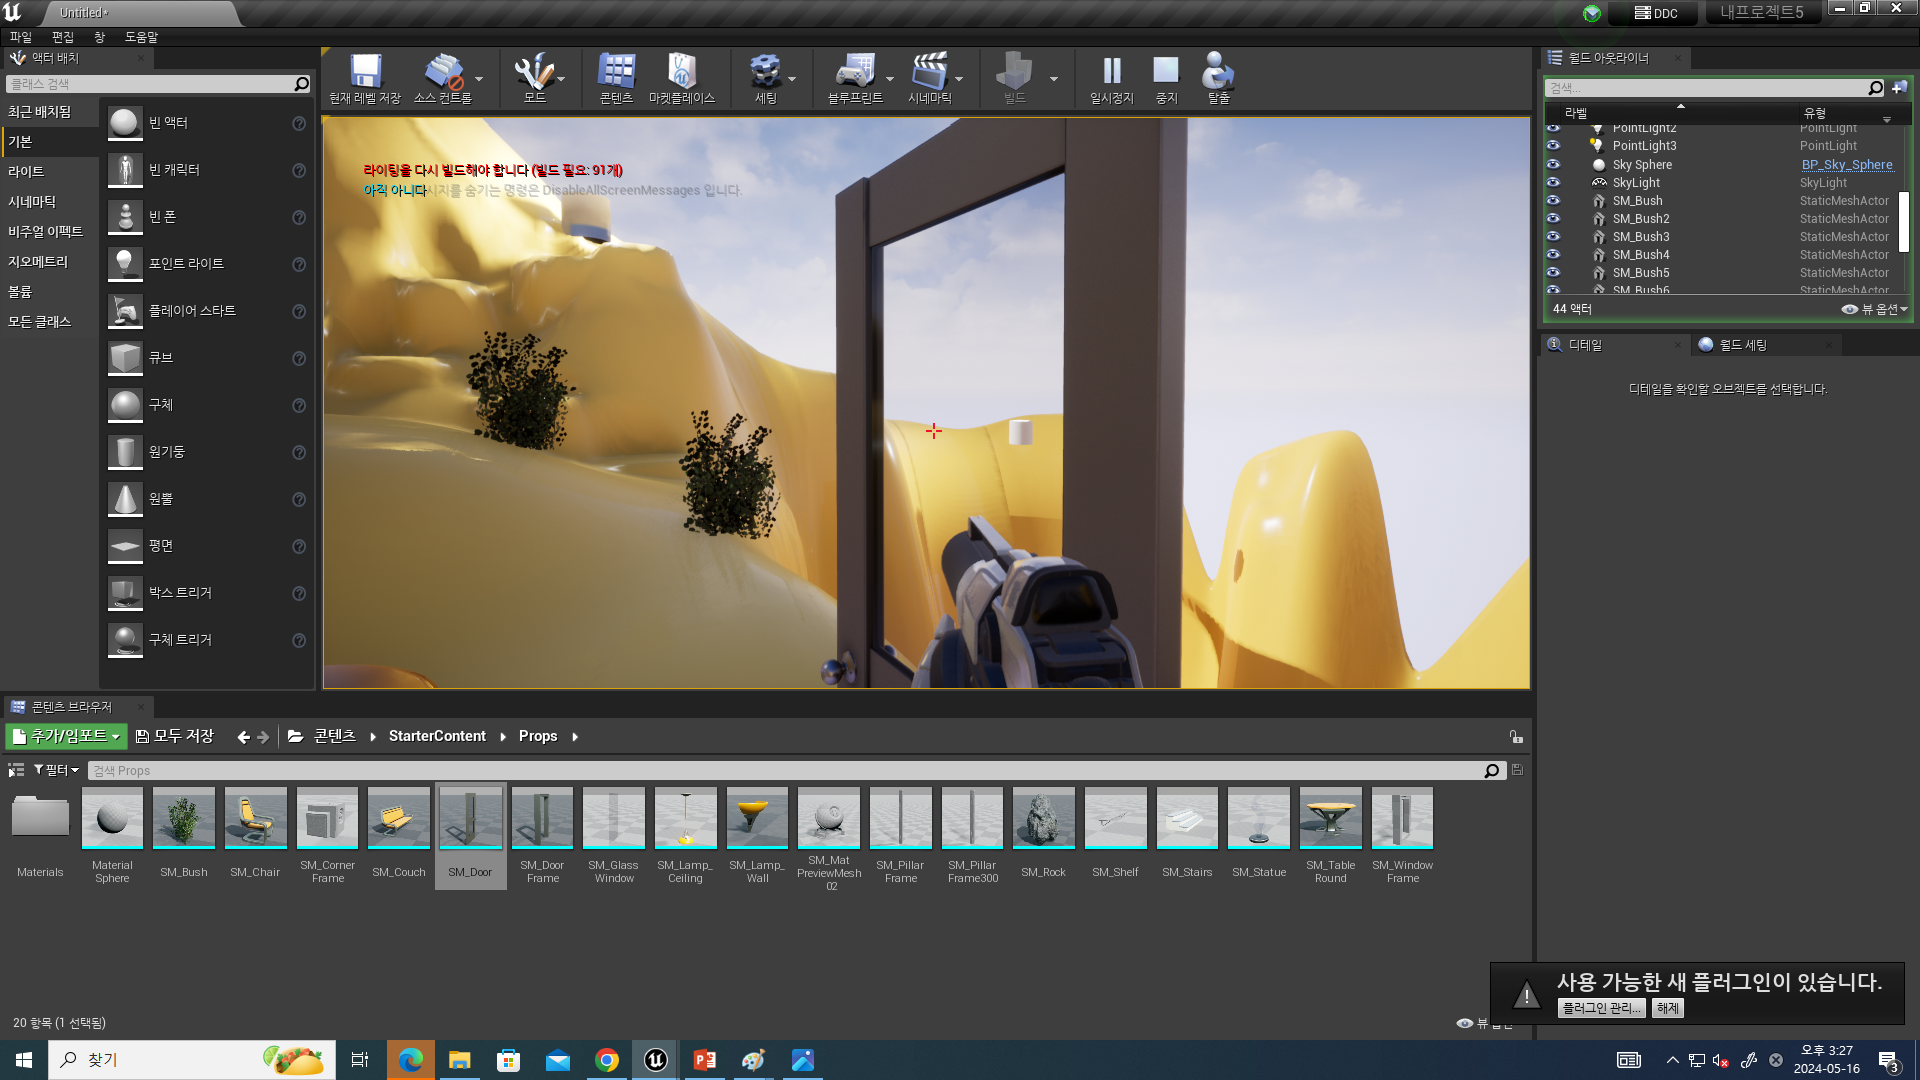Hide SM_Bush actor via eye icon
1920x1080 pixels.
1553,200
